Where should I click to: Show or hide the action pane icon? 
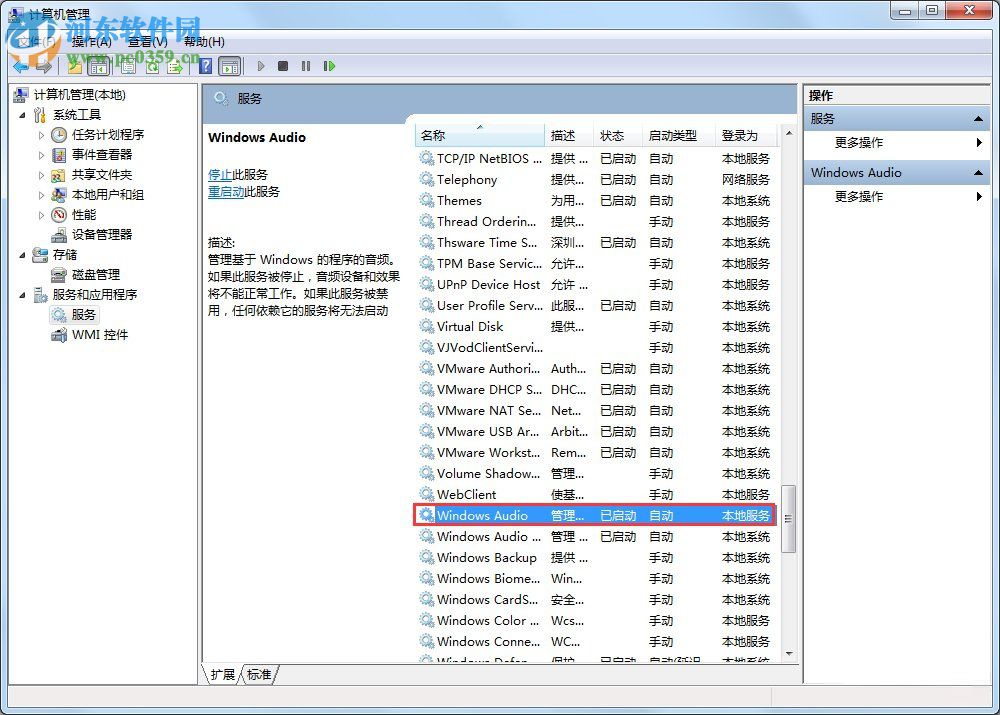click(231, 66)
